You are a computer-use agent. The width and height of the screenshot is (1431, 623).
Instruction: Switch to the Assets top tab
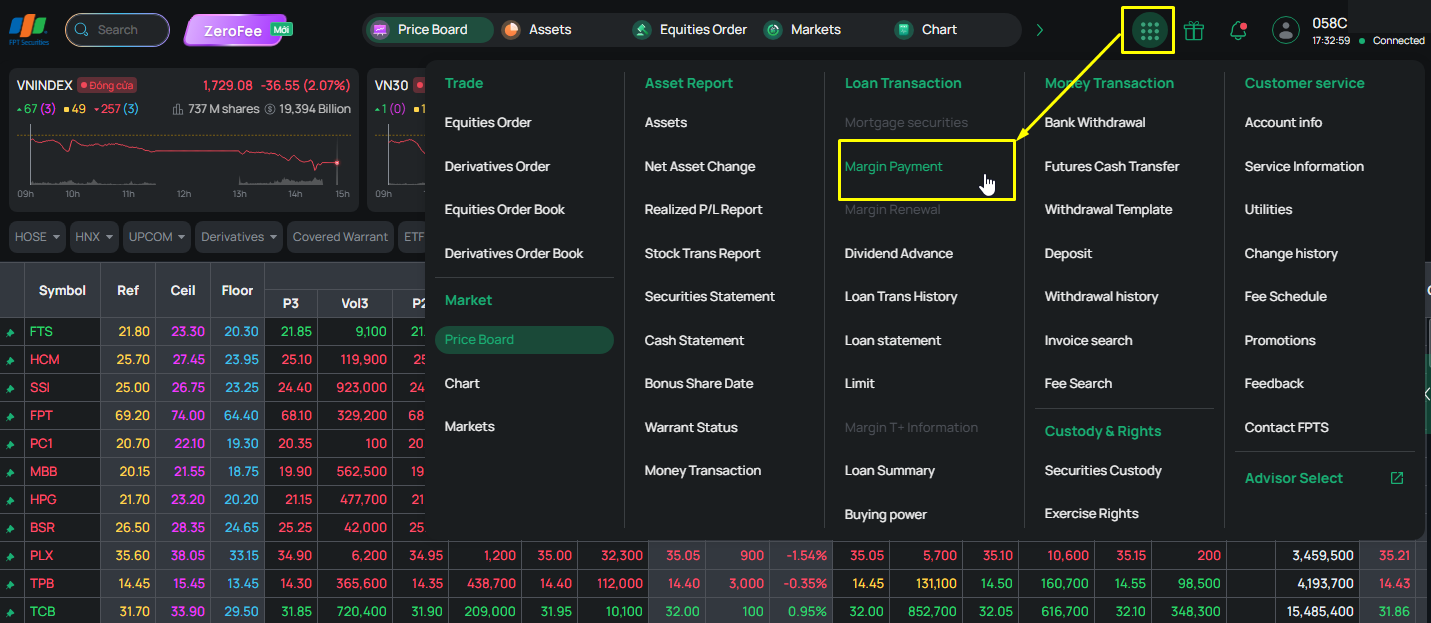pyautogui.click(x=537, y=30)
